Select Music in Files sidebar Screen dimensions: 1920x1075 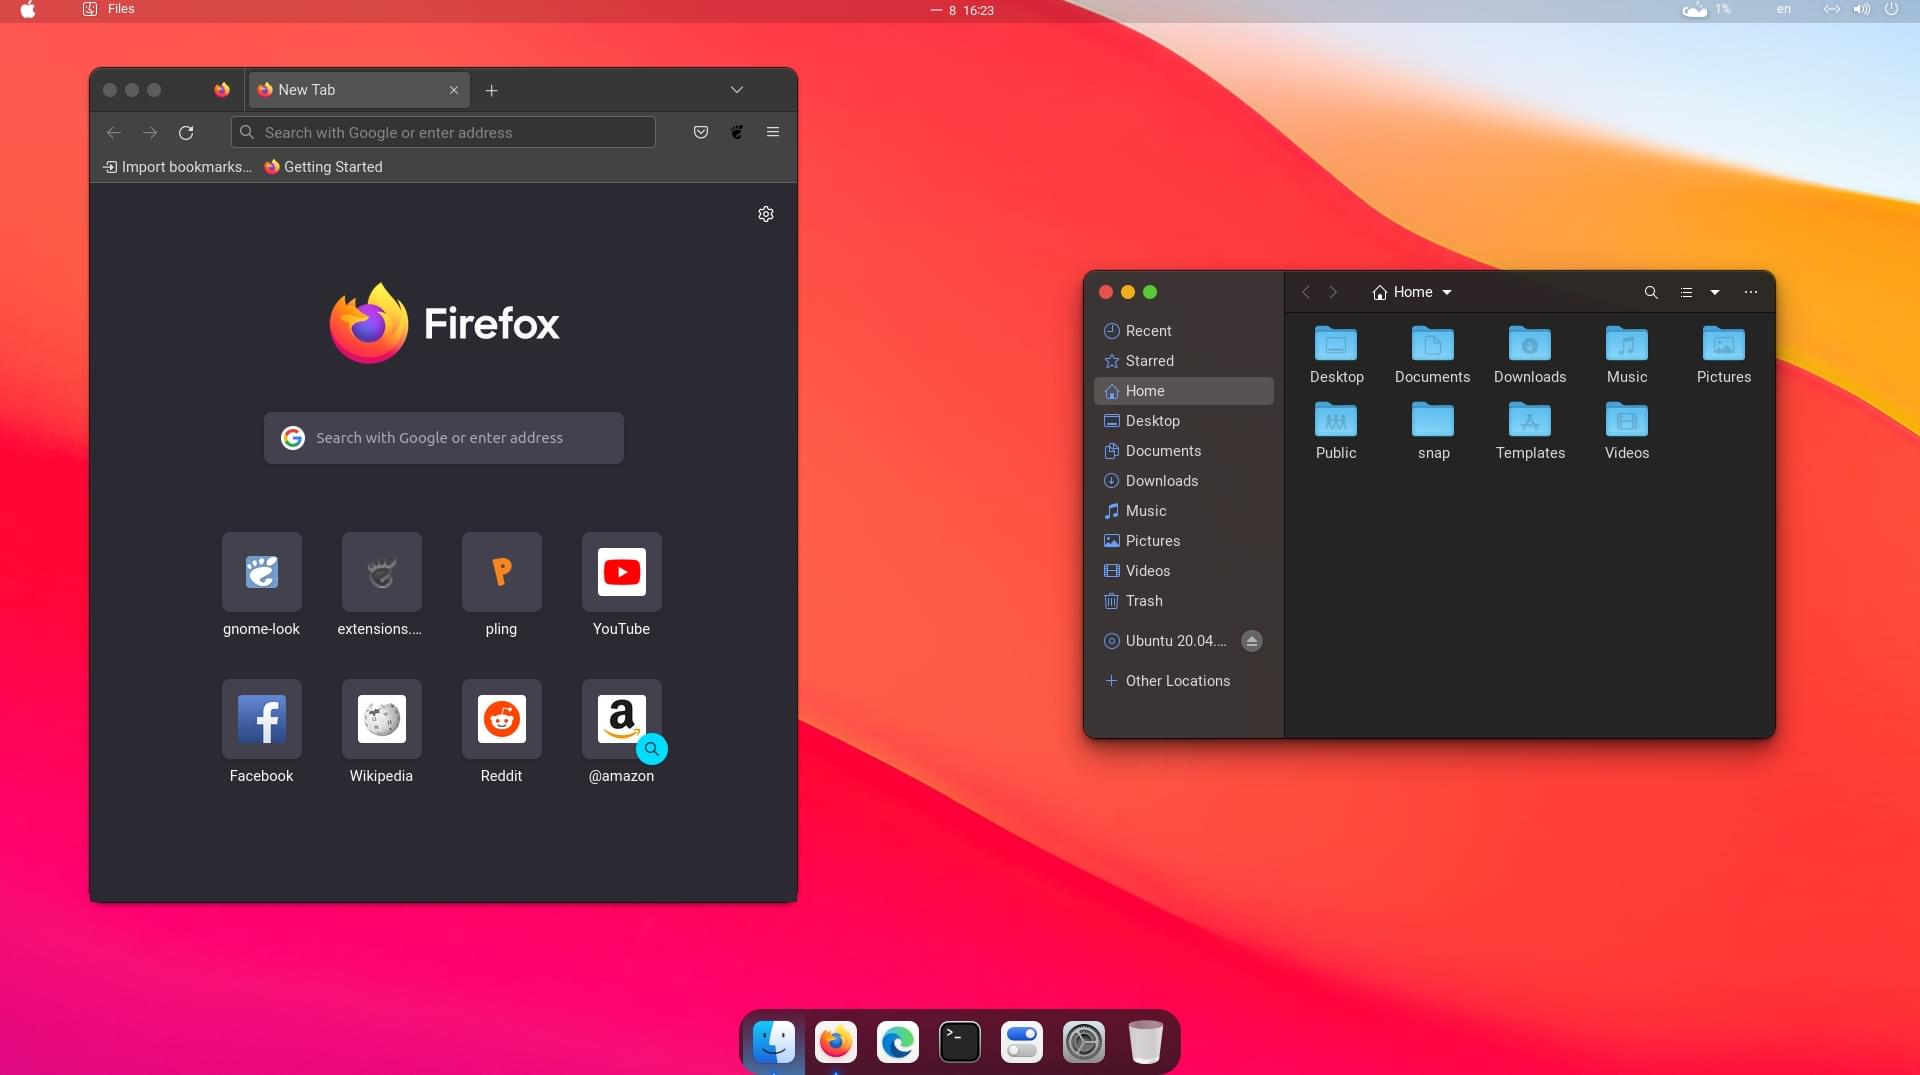[x=1184, y=511]
